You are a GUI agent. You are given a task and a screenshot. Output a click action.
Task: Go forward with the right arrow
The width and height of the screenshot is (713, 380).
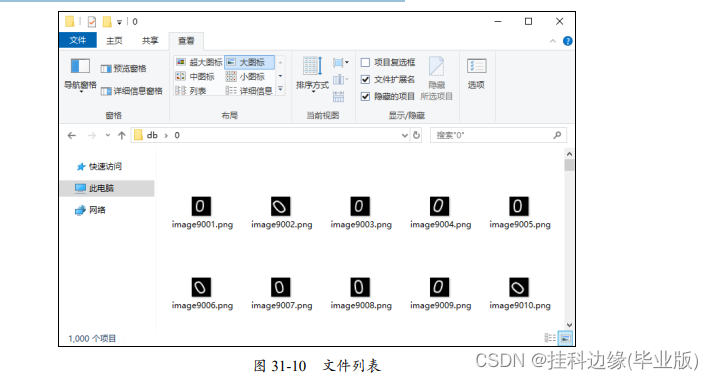pyautogui.click(x=91, y=135)
